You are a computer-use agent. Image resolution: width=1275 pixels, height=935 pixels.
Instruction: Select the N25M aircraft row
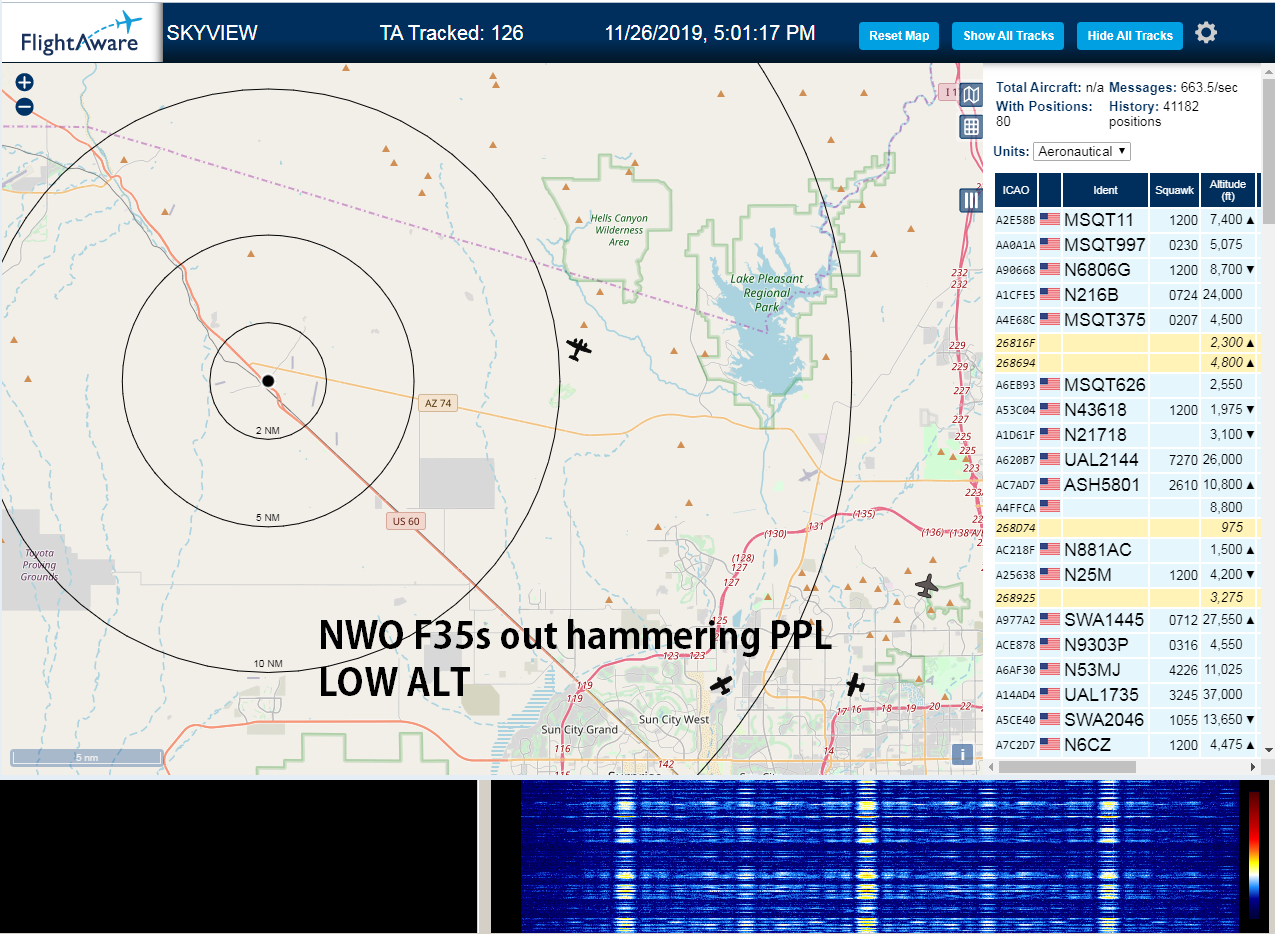(x=1125, y=575)
